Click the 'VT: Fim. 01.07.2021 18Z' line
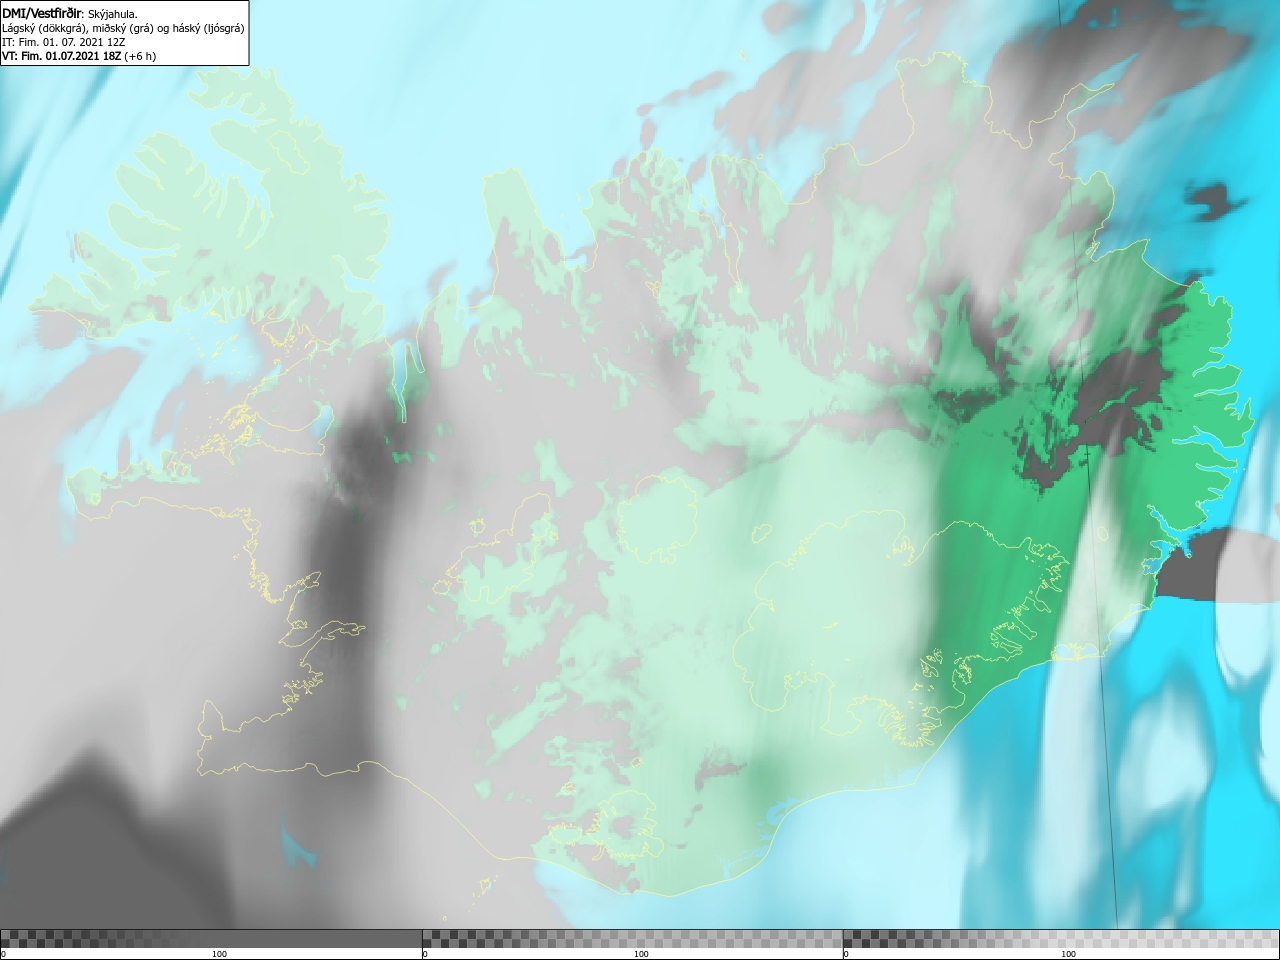Image resolution: width=1280 pixels, height=960 pixels. tap(62, 56)
